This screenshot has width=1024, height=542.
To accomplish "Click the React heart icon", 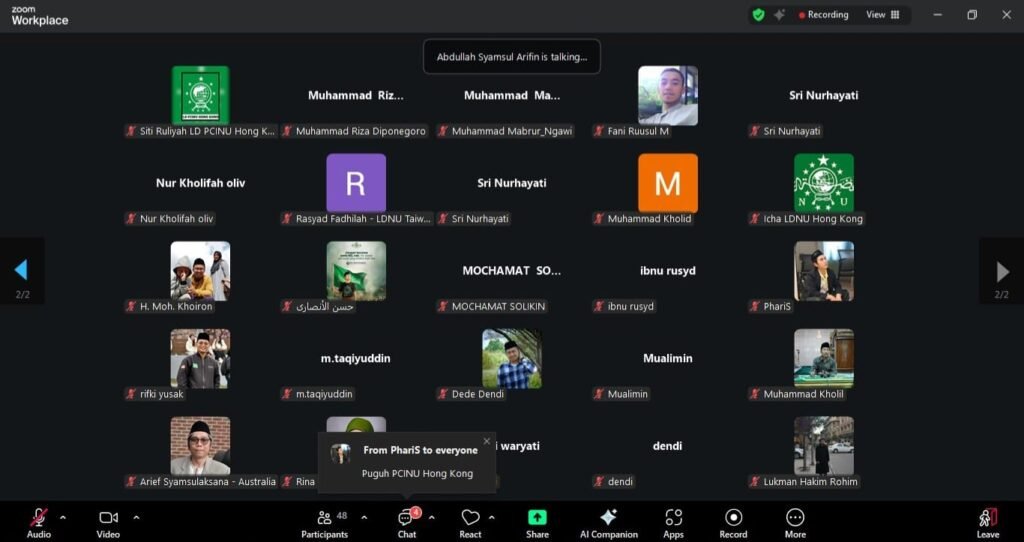I will pyautogui.click(x=470, y=518).
